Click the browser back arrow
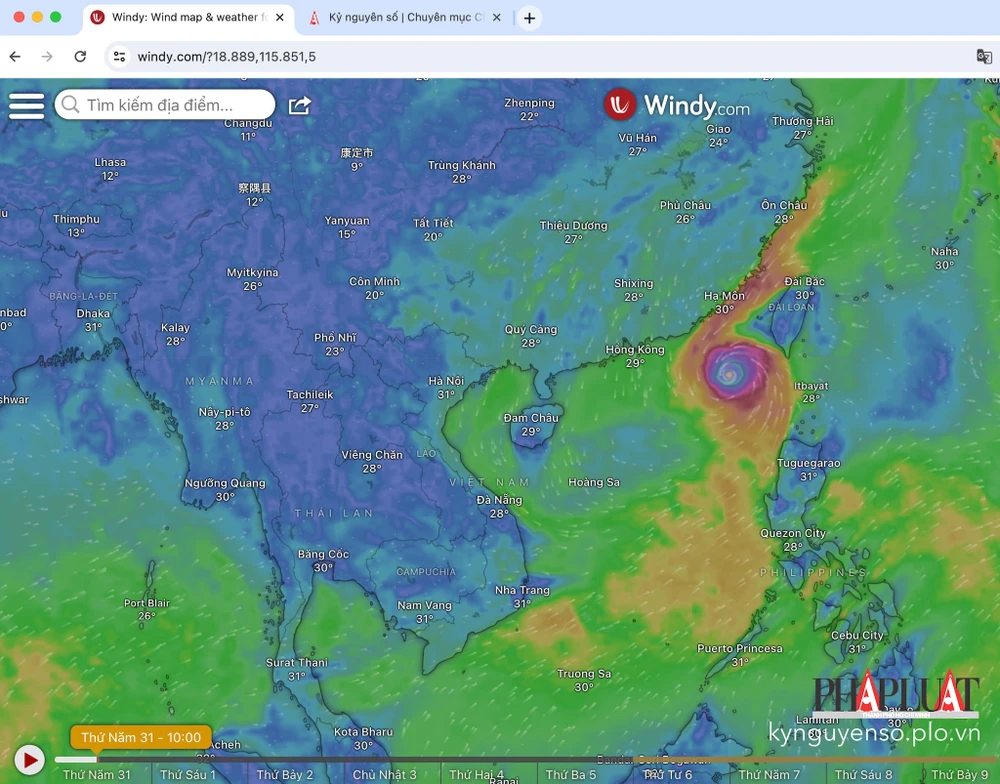Image resolution: width=1000 pixels, height=784 pixels. point(15,57)
